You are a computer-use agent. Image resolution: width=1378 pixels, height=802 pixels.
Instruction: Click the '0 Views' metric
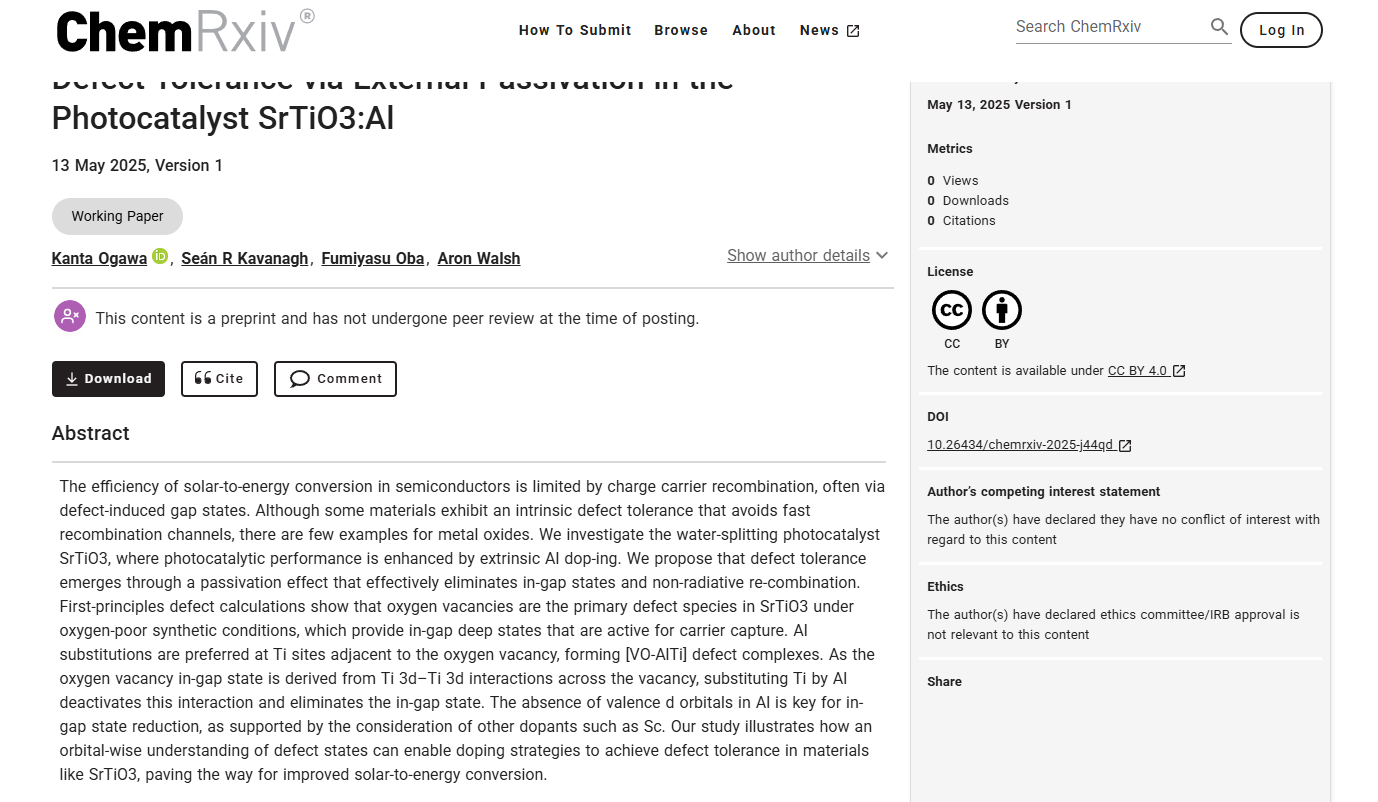953,181
